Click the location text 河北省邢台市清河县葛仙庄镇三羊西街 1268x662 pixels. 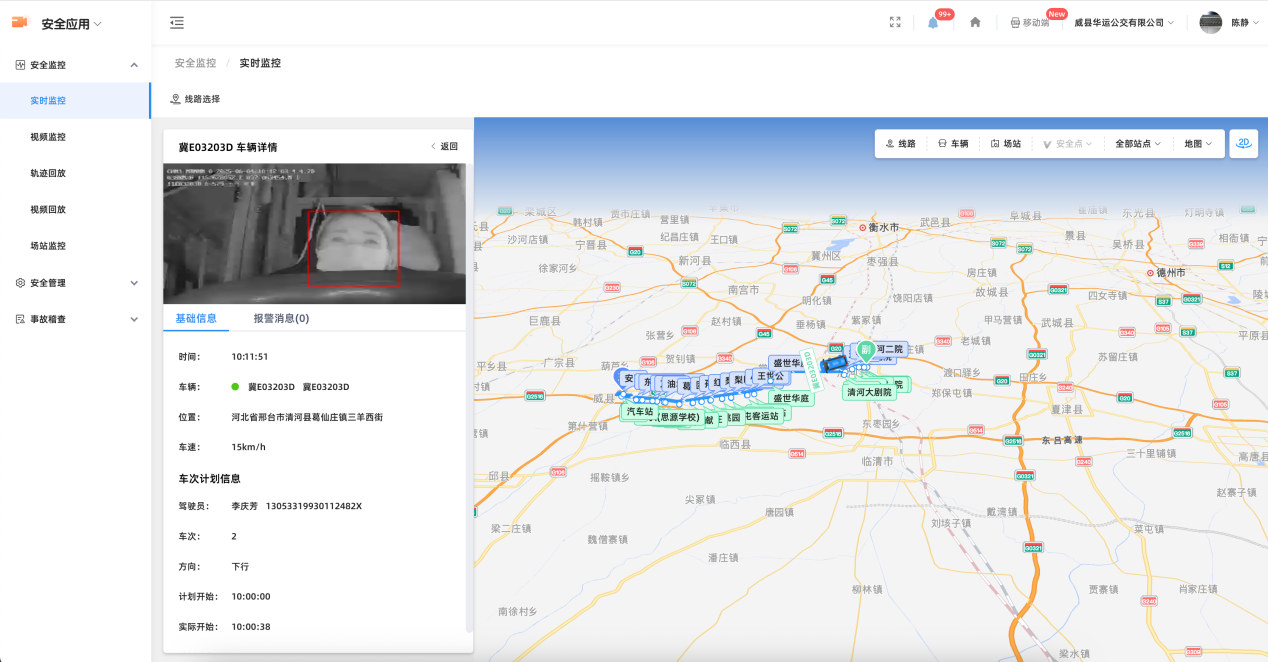click(x=307, y=417)
